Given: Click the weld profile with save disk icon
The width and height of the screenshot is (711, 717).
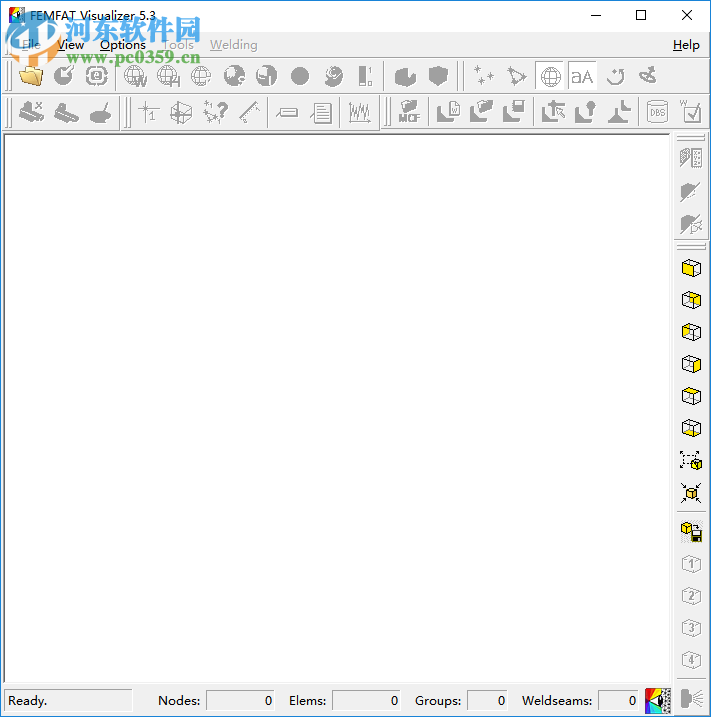Looking at the screenshot, I should [514, 112].
